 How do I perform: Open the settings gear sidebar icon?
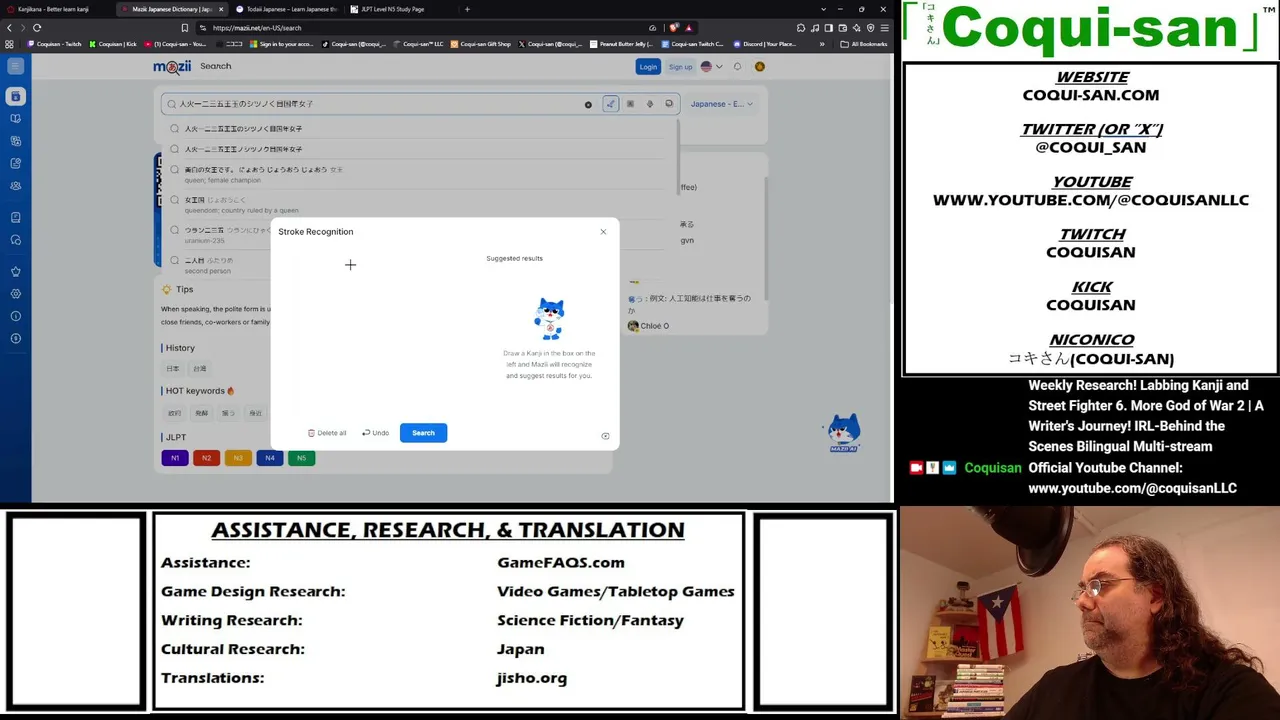(15, 294)
